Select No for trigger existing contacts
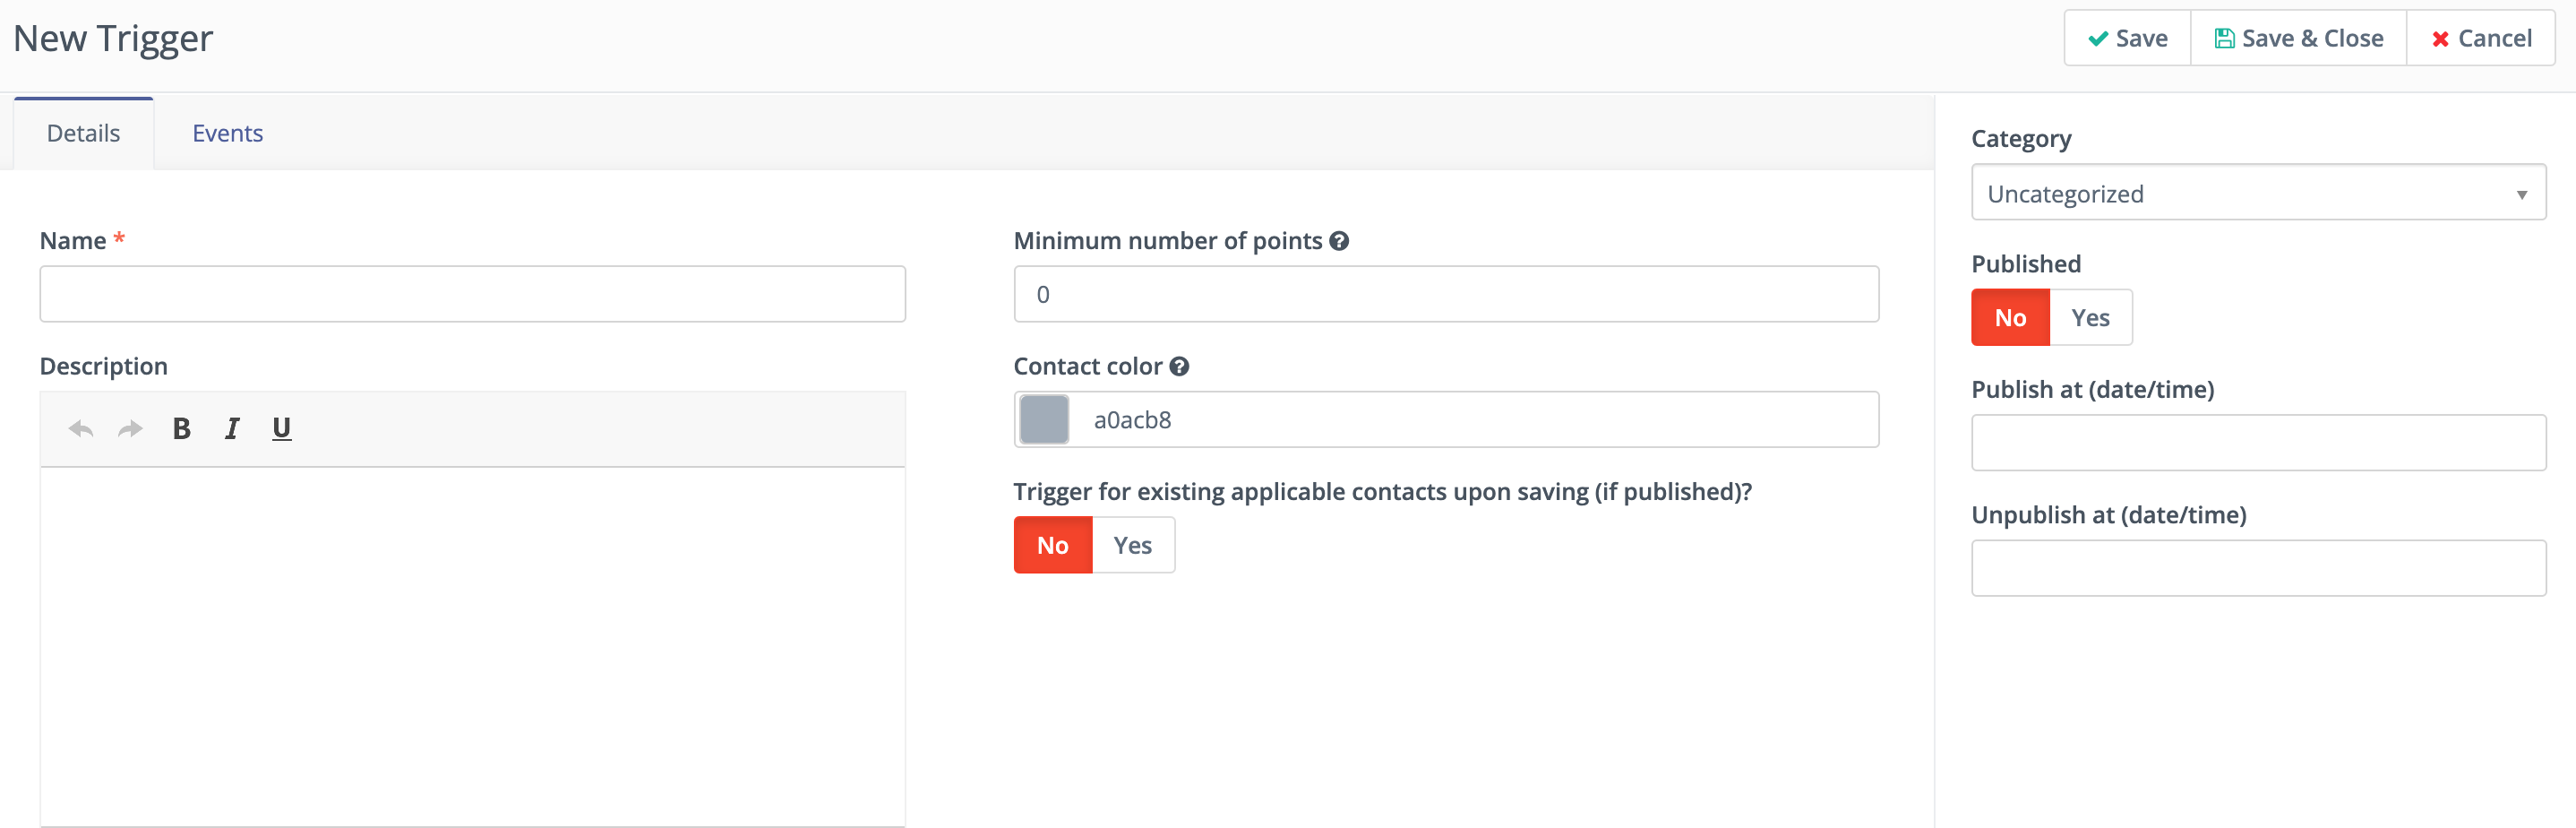This screenshot has height=828, width=2576. click(1052, 545)
